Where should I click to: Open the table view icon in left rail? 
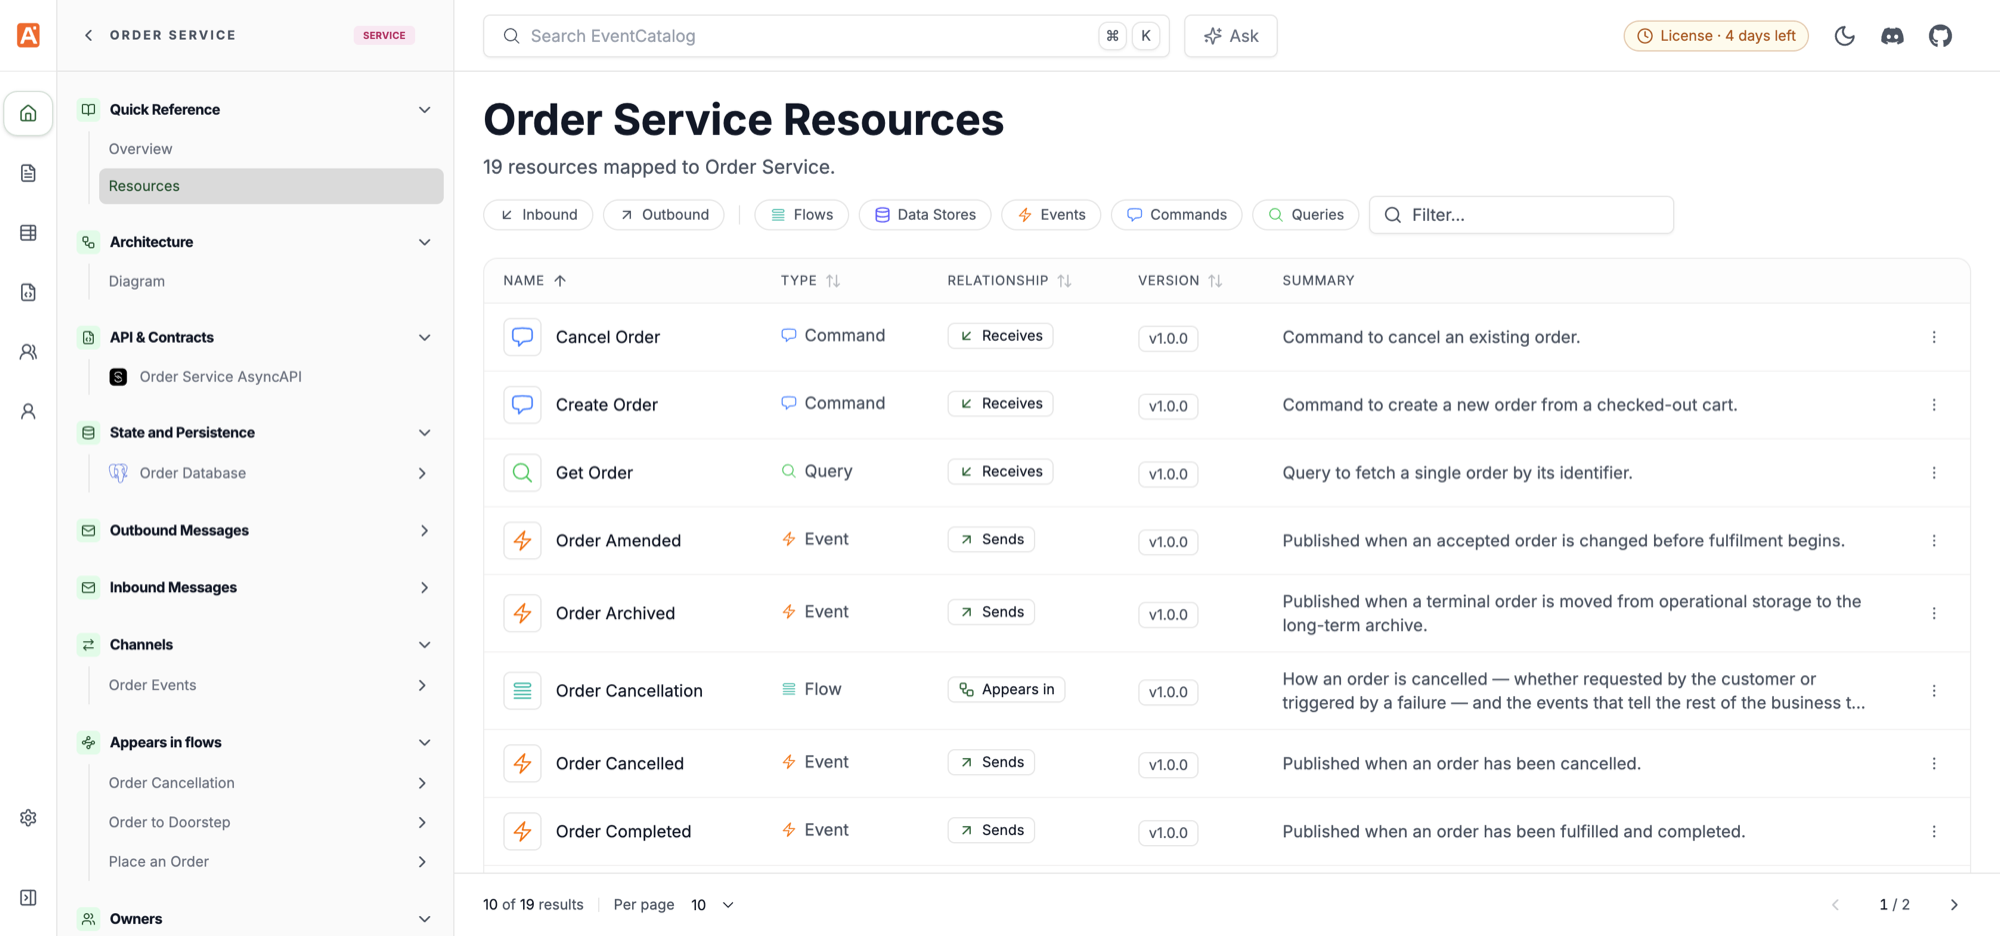click(28, 232)
